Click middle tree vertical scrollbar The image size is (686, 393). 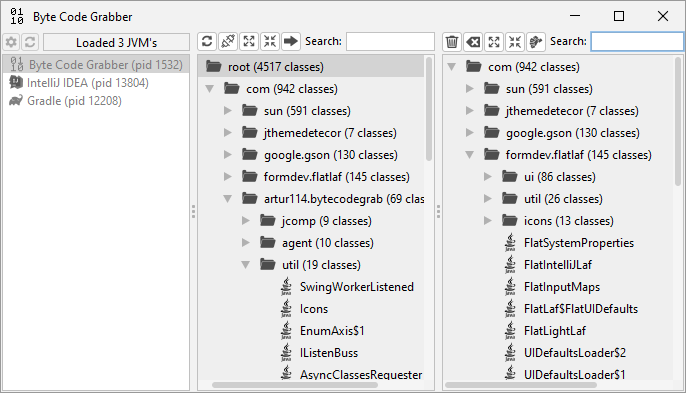[429, 109]
